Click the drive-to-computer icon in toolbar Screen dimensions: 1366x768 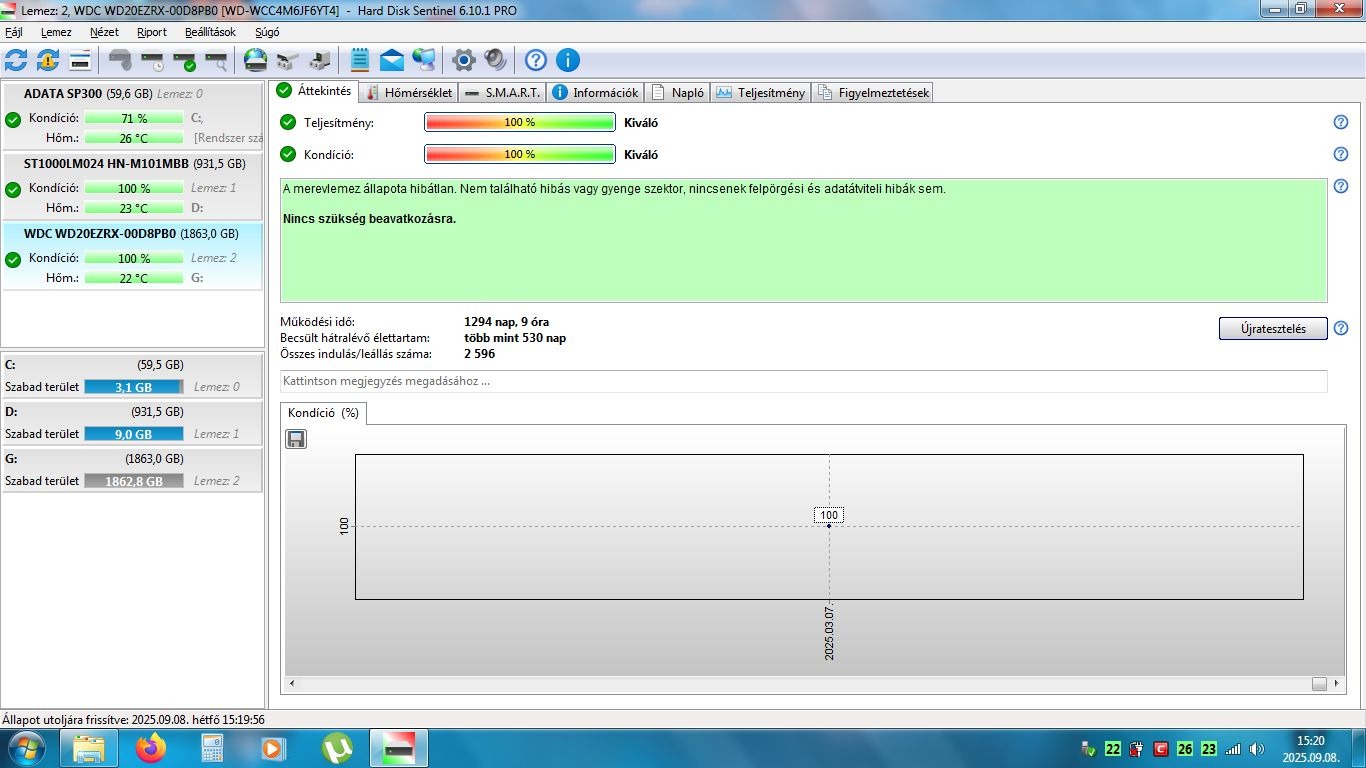tap(320, 60)
